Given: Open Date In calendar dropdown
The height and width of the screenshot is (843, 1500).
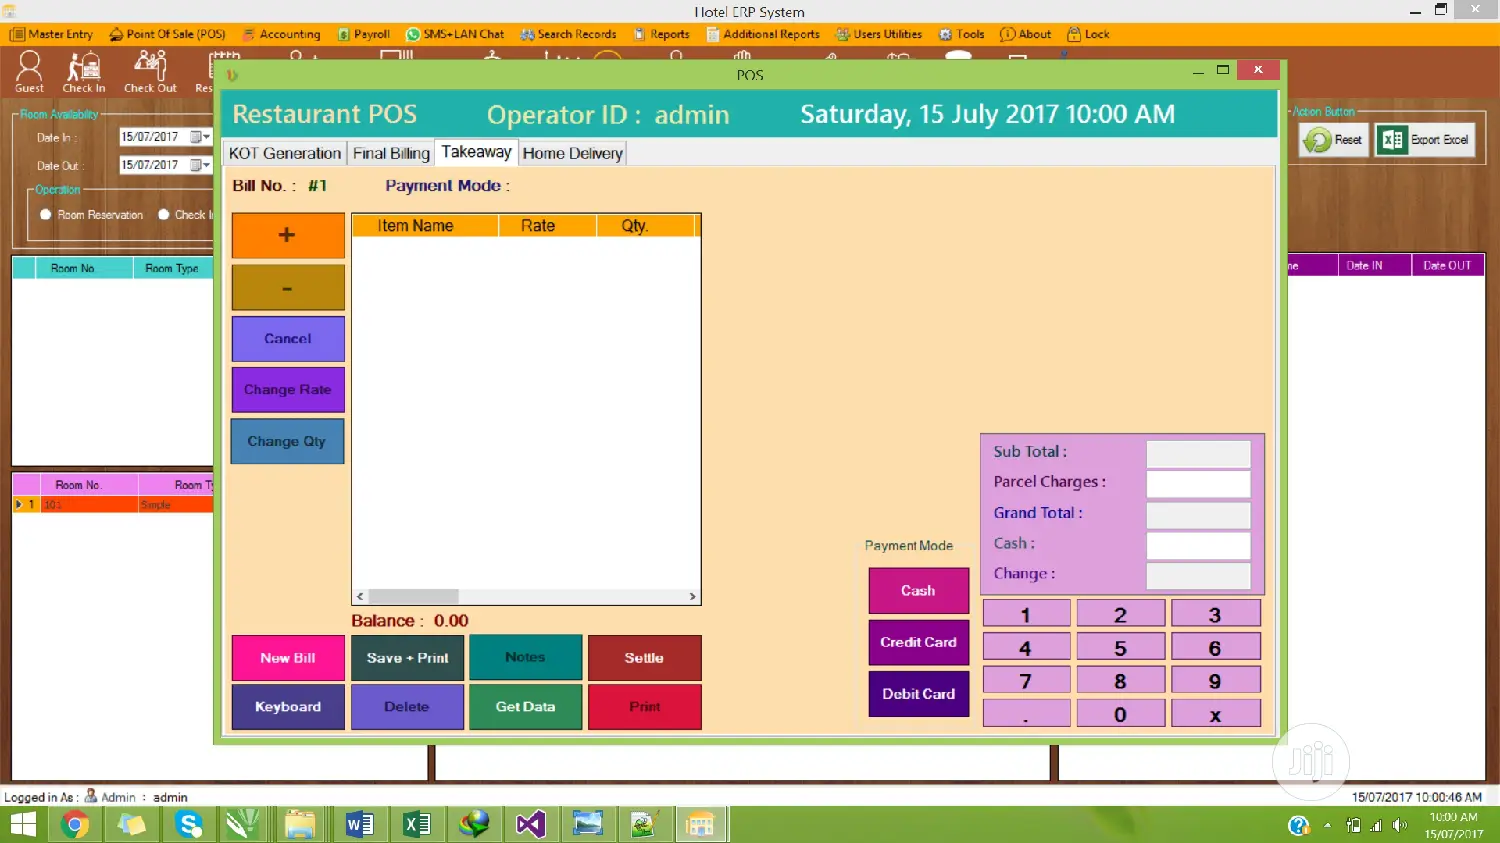Looking at the screenshot, I should click(x=200, y=137).
